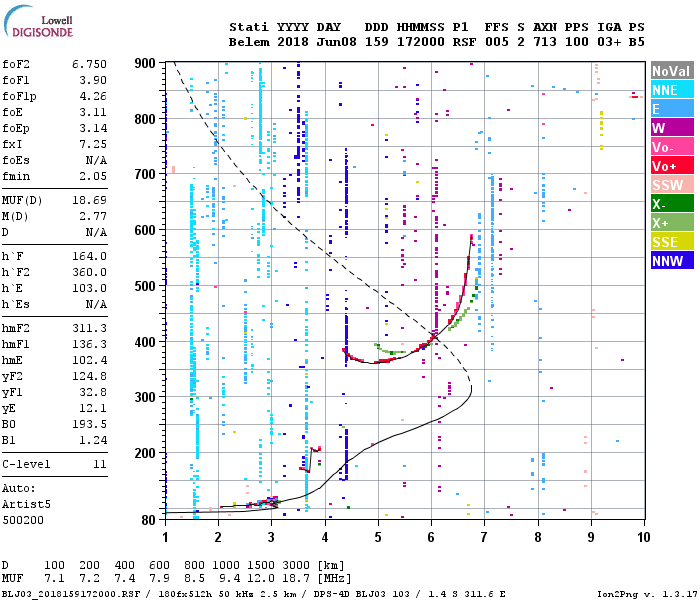Click the fmin value 2.05
The height and width of the screenshot is (600, 700).
point(93,176)
